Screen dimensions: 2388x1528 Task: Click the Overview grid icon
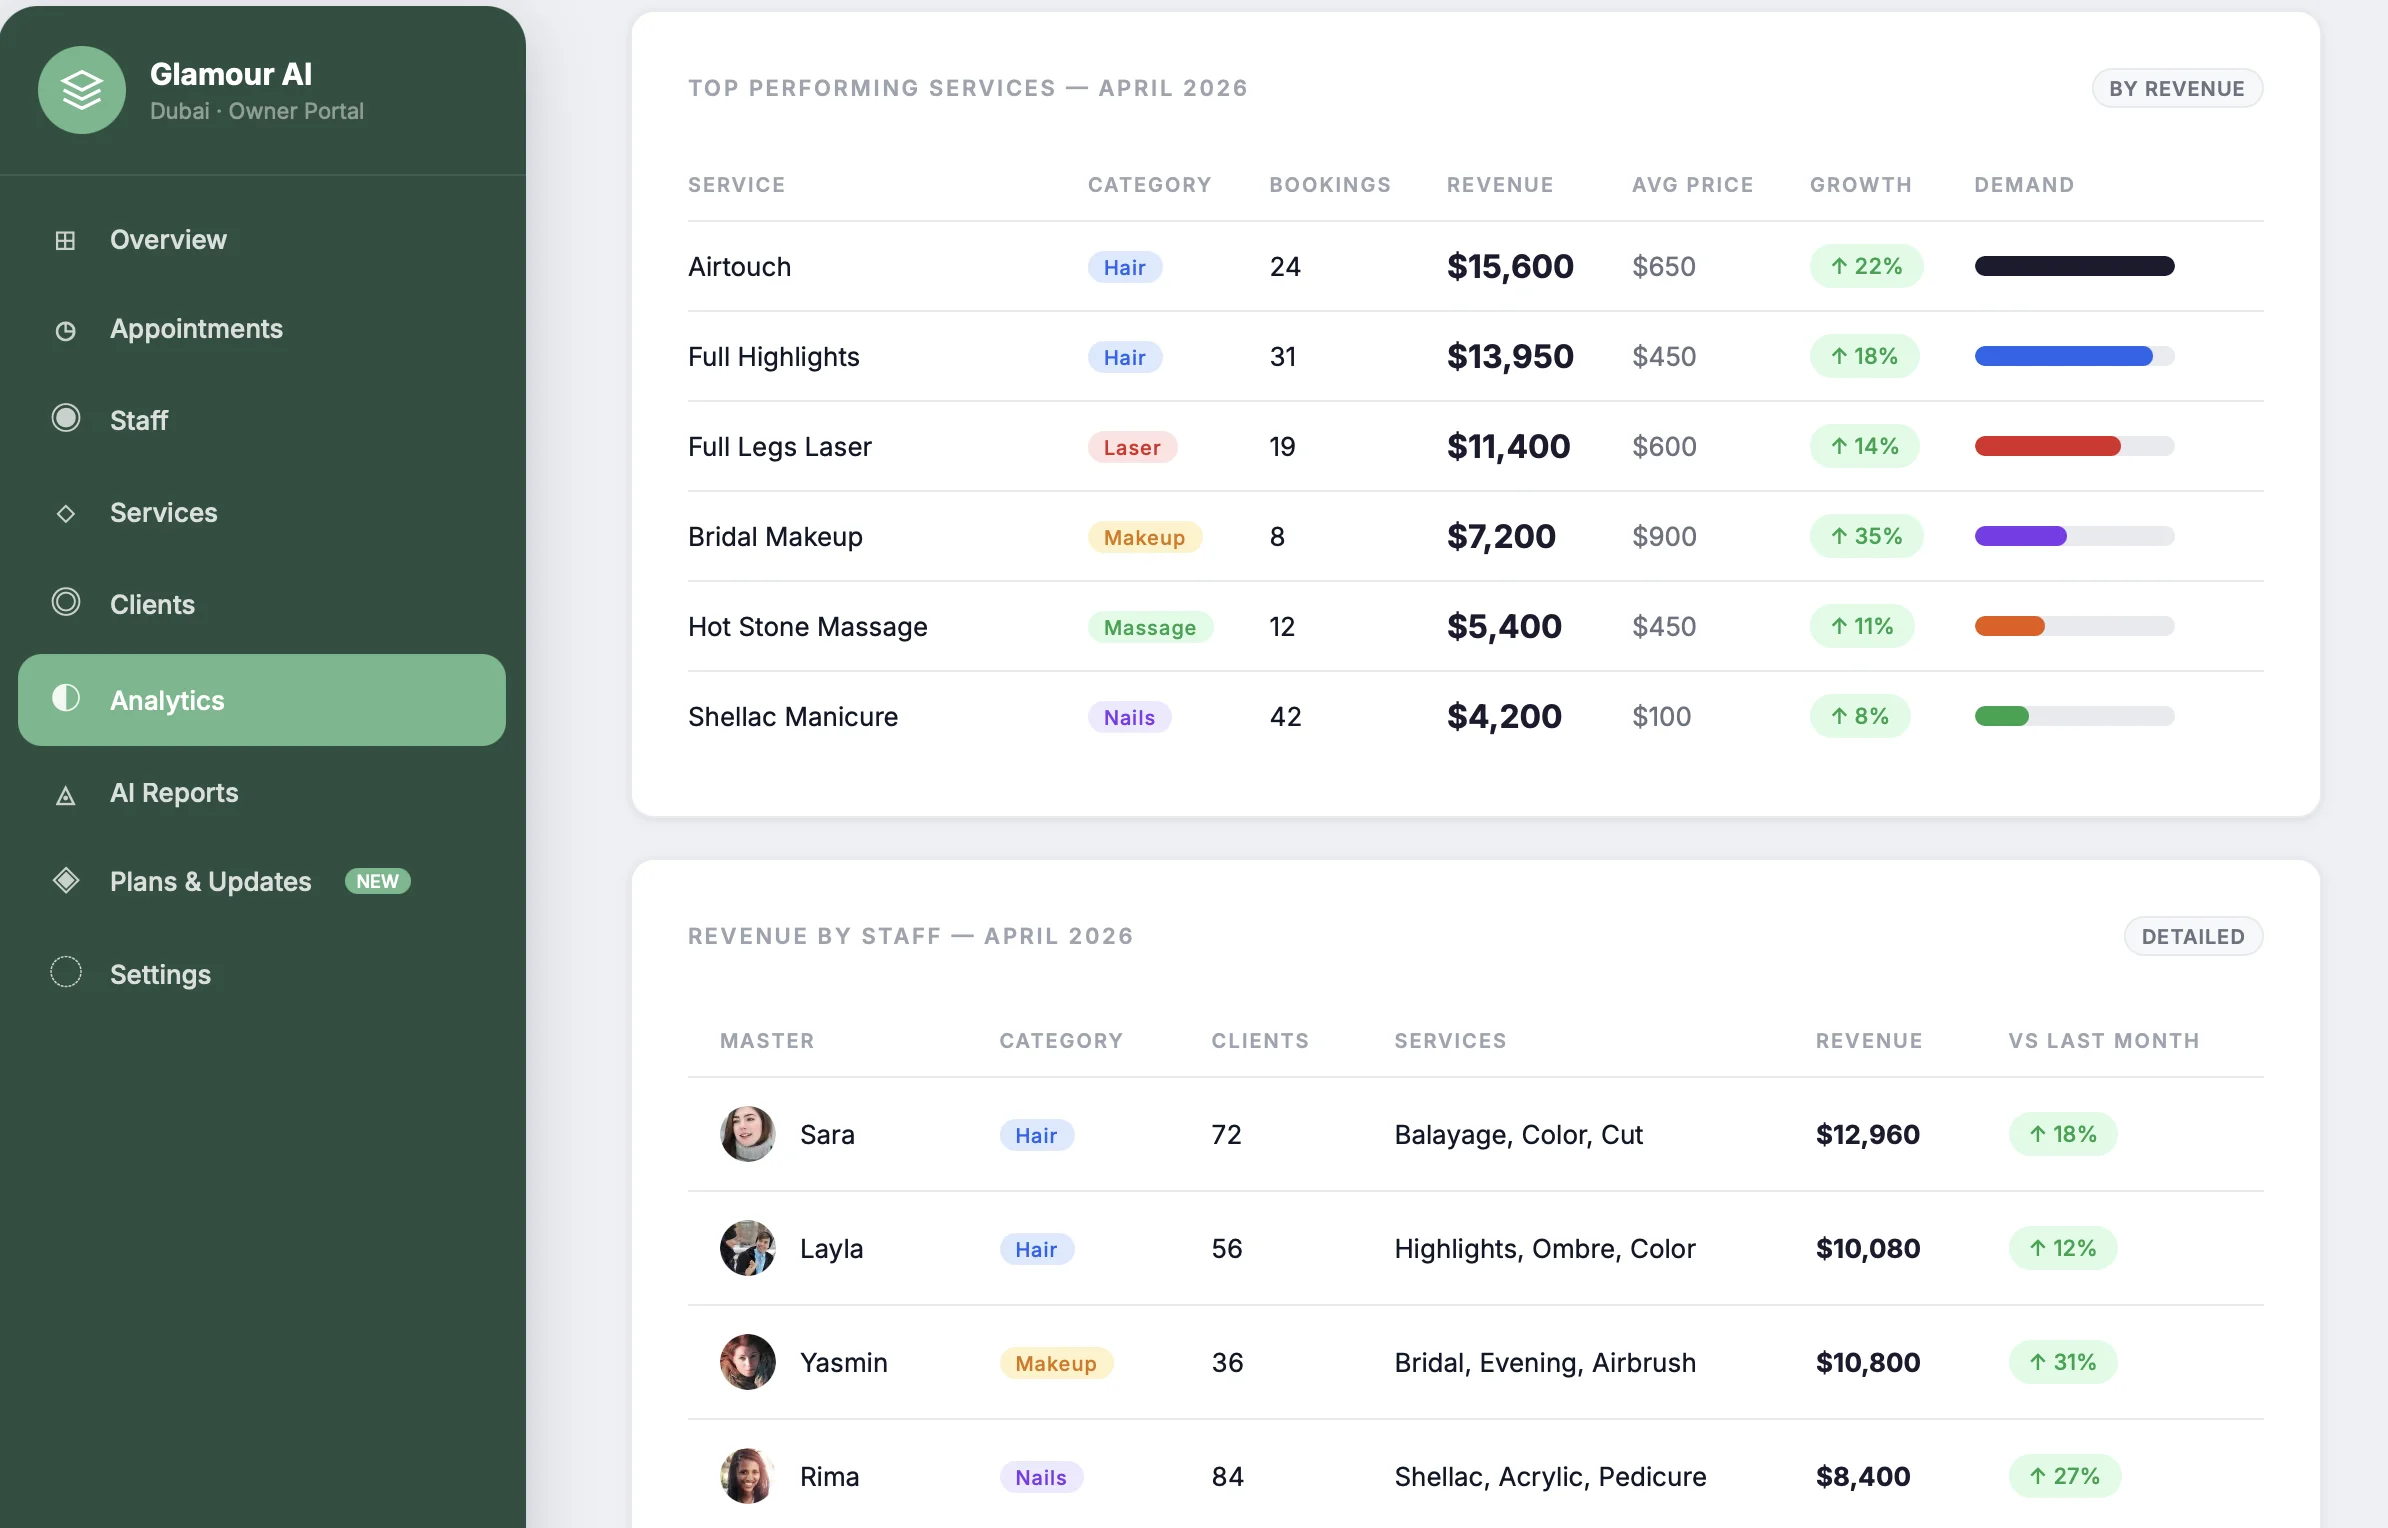click(x=65, y=240)
